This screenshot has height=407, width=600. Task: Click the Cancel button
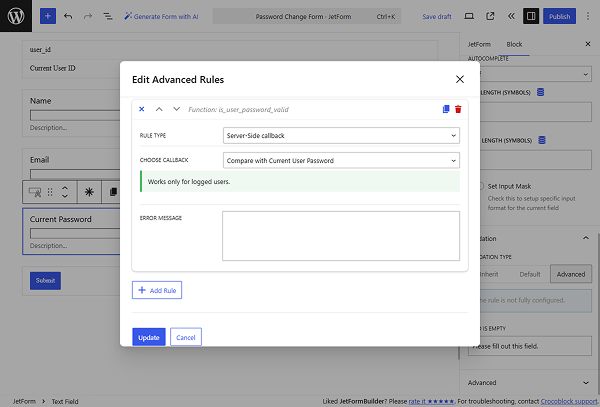(x=186, y=337)
